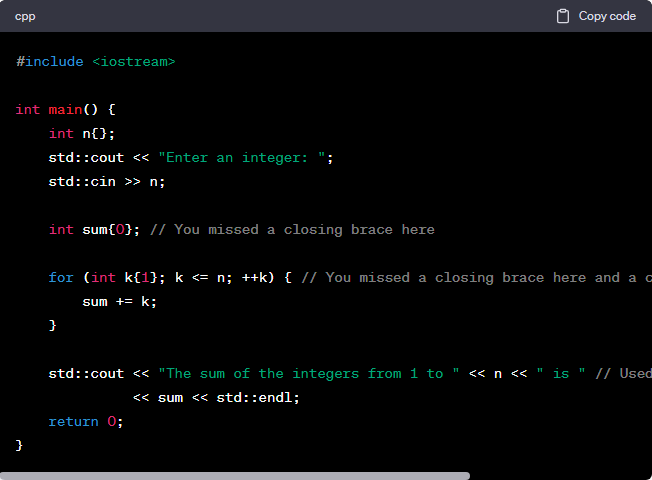Image resolution: width=652 pixels, height=480 pixels.
Task: Click the cpp language label
Action: (25, 16)
